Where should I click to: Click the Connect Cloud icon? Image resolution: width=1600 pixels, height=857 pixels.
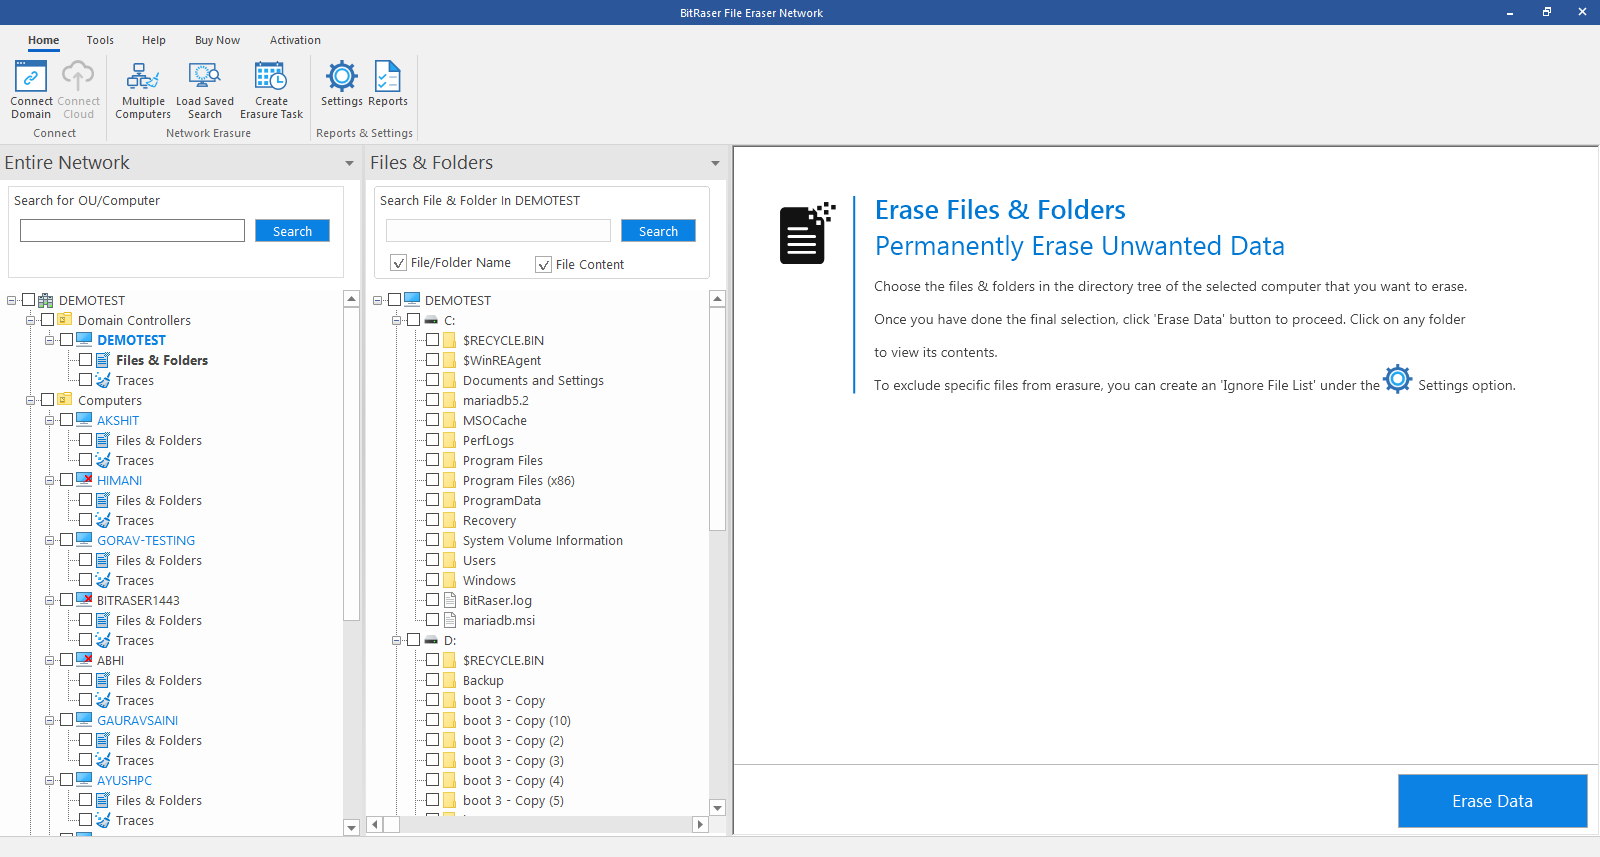(x=78, y=77)
